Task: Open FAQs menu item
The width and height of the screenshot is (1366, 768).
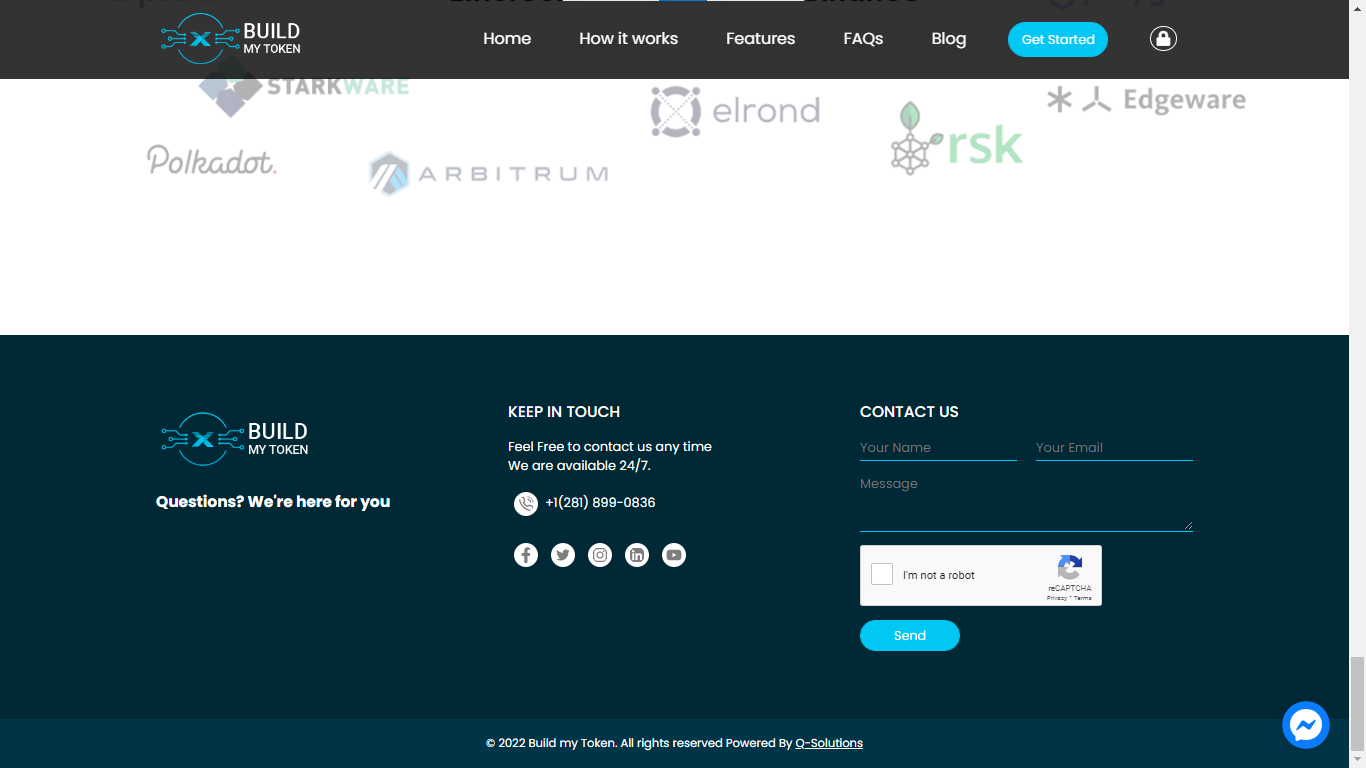Action: (863, 39)
